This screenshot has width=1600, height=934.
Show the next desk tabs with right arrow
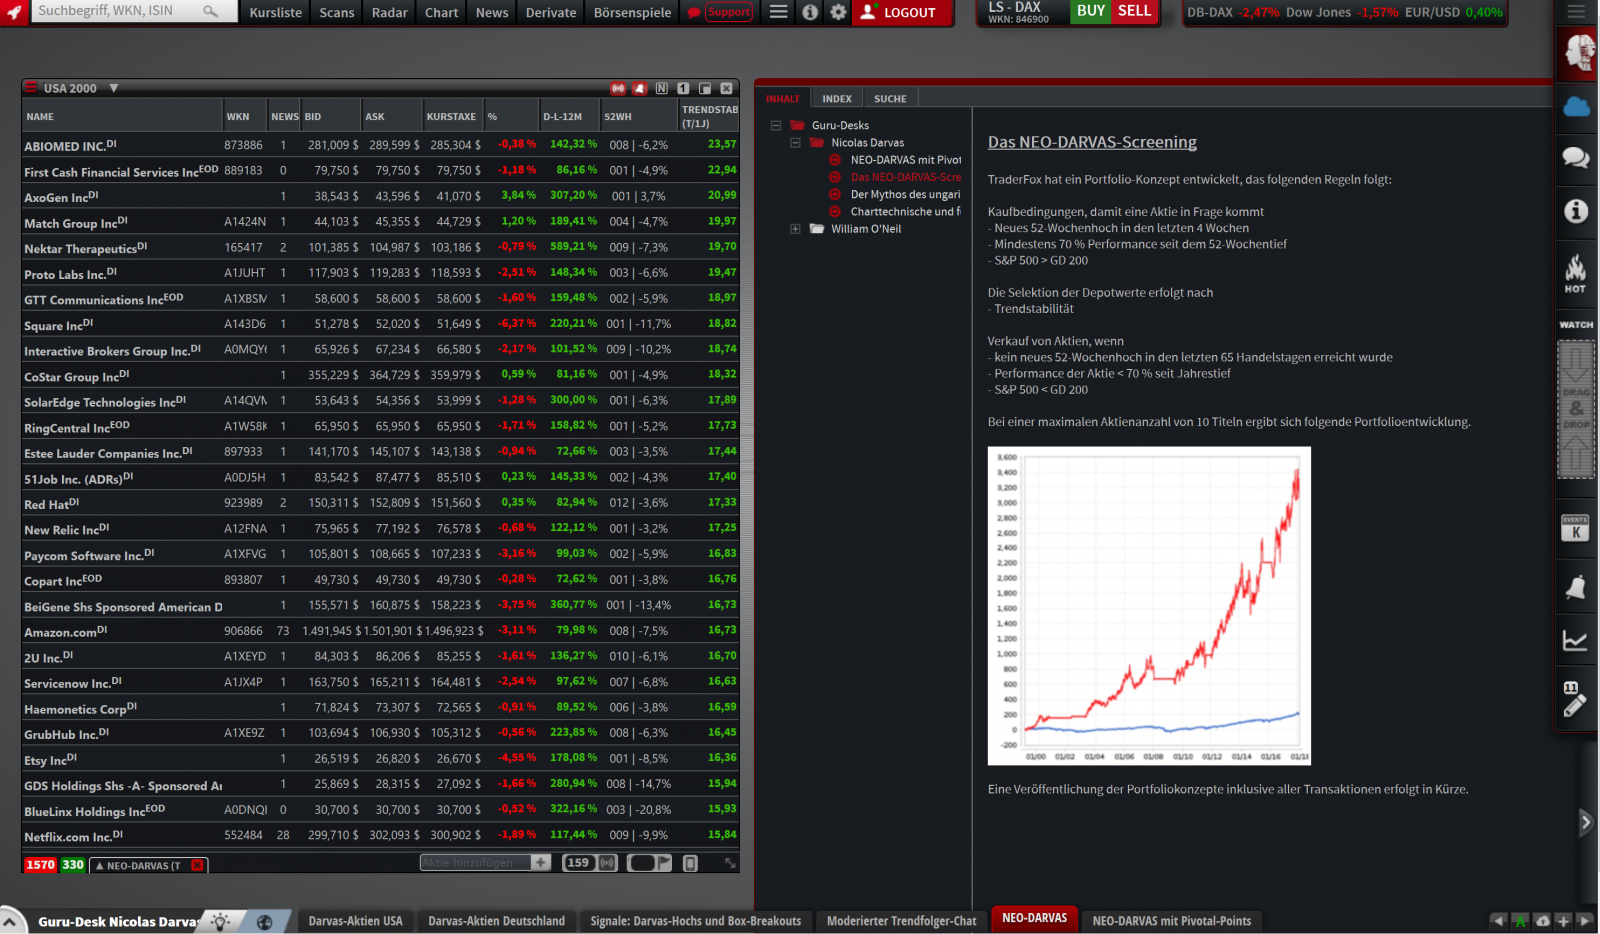pos(1585,921)
